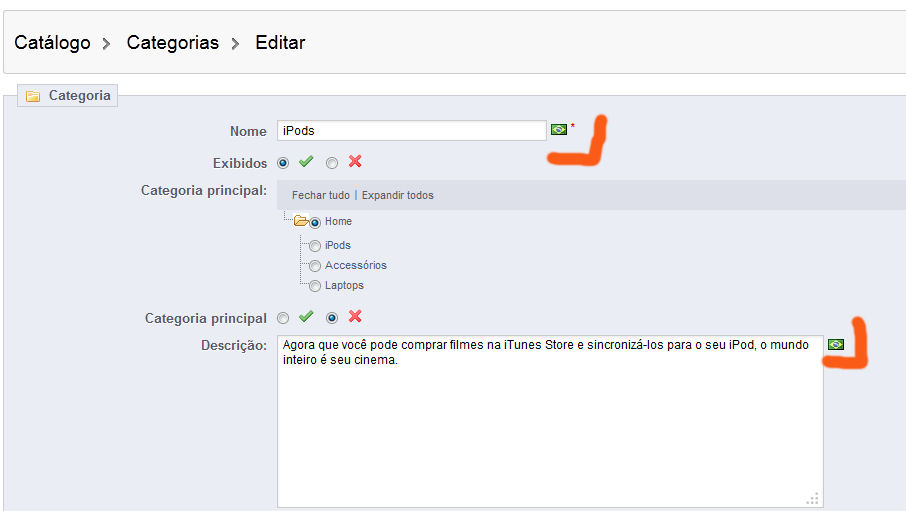906x511 pixels.
Task: Click the Laptops label in the tree
Action: [x=344, y=286]
